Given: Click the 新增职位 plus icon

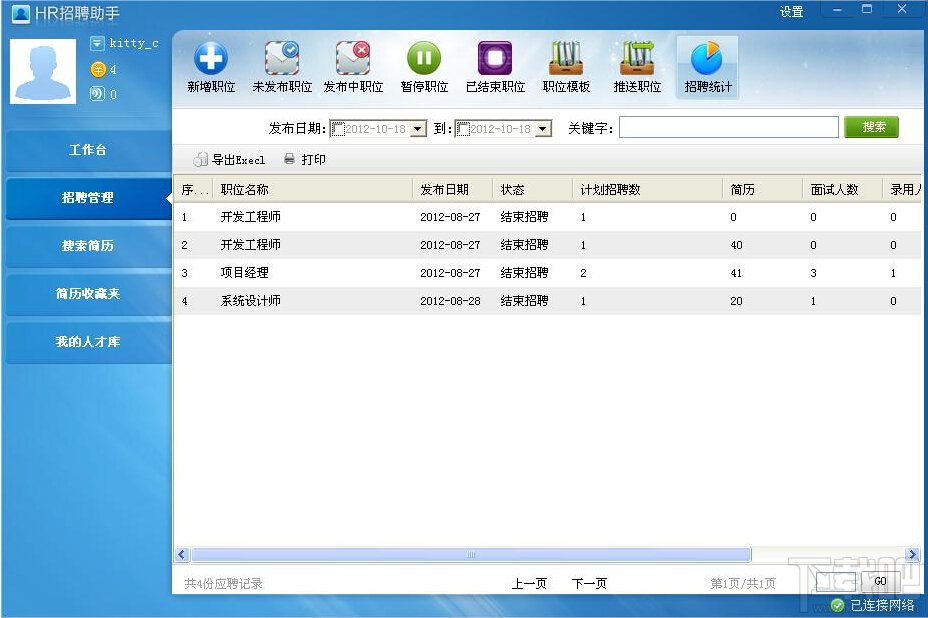Looking at the screenshot, I should pyautogui.click(x=211, y=59).
